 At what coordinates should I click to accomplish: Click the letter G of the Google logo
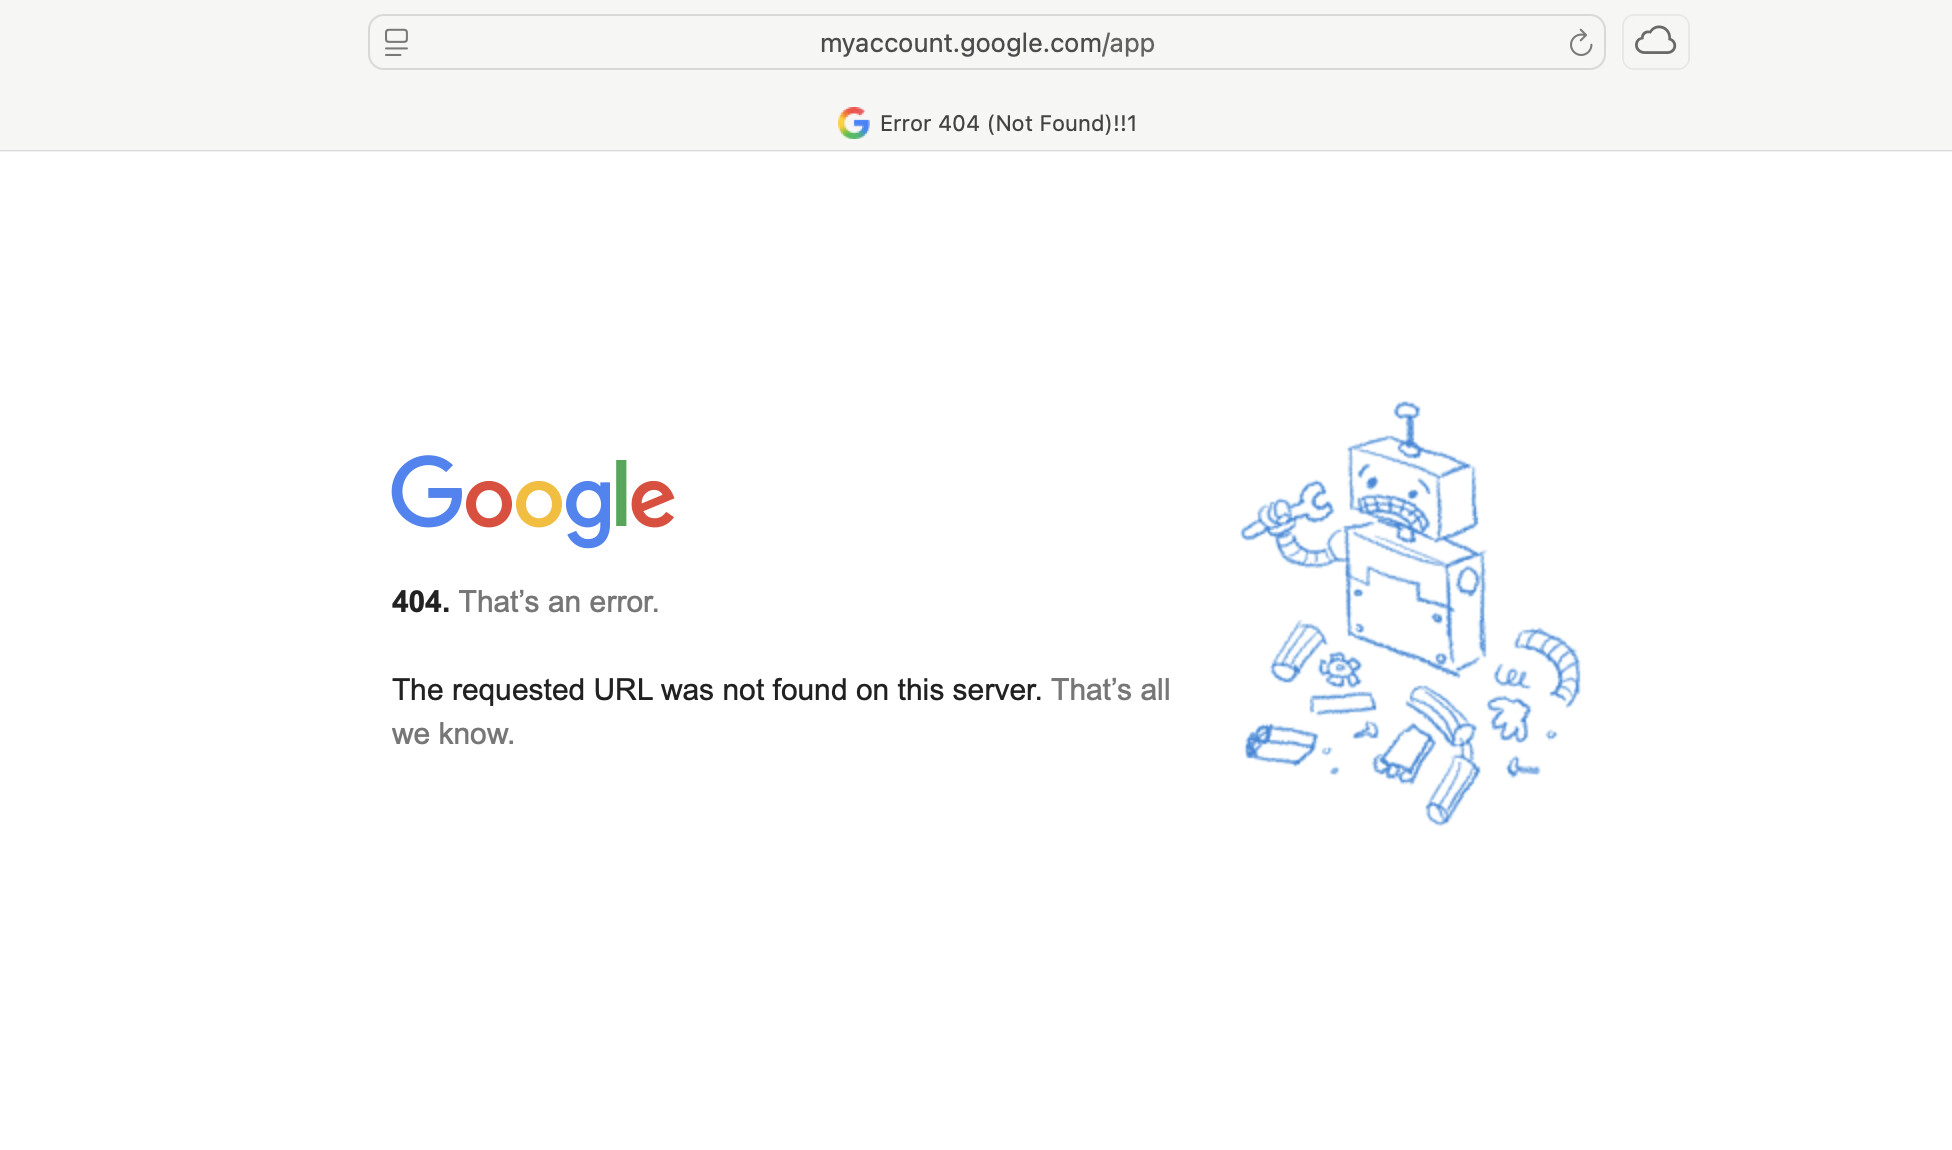427,492
